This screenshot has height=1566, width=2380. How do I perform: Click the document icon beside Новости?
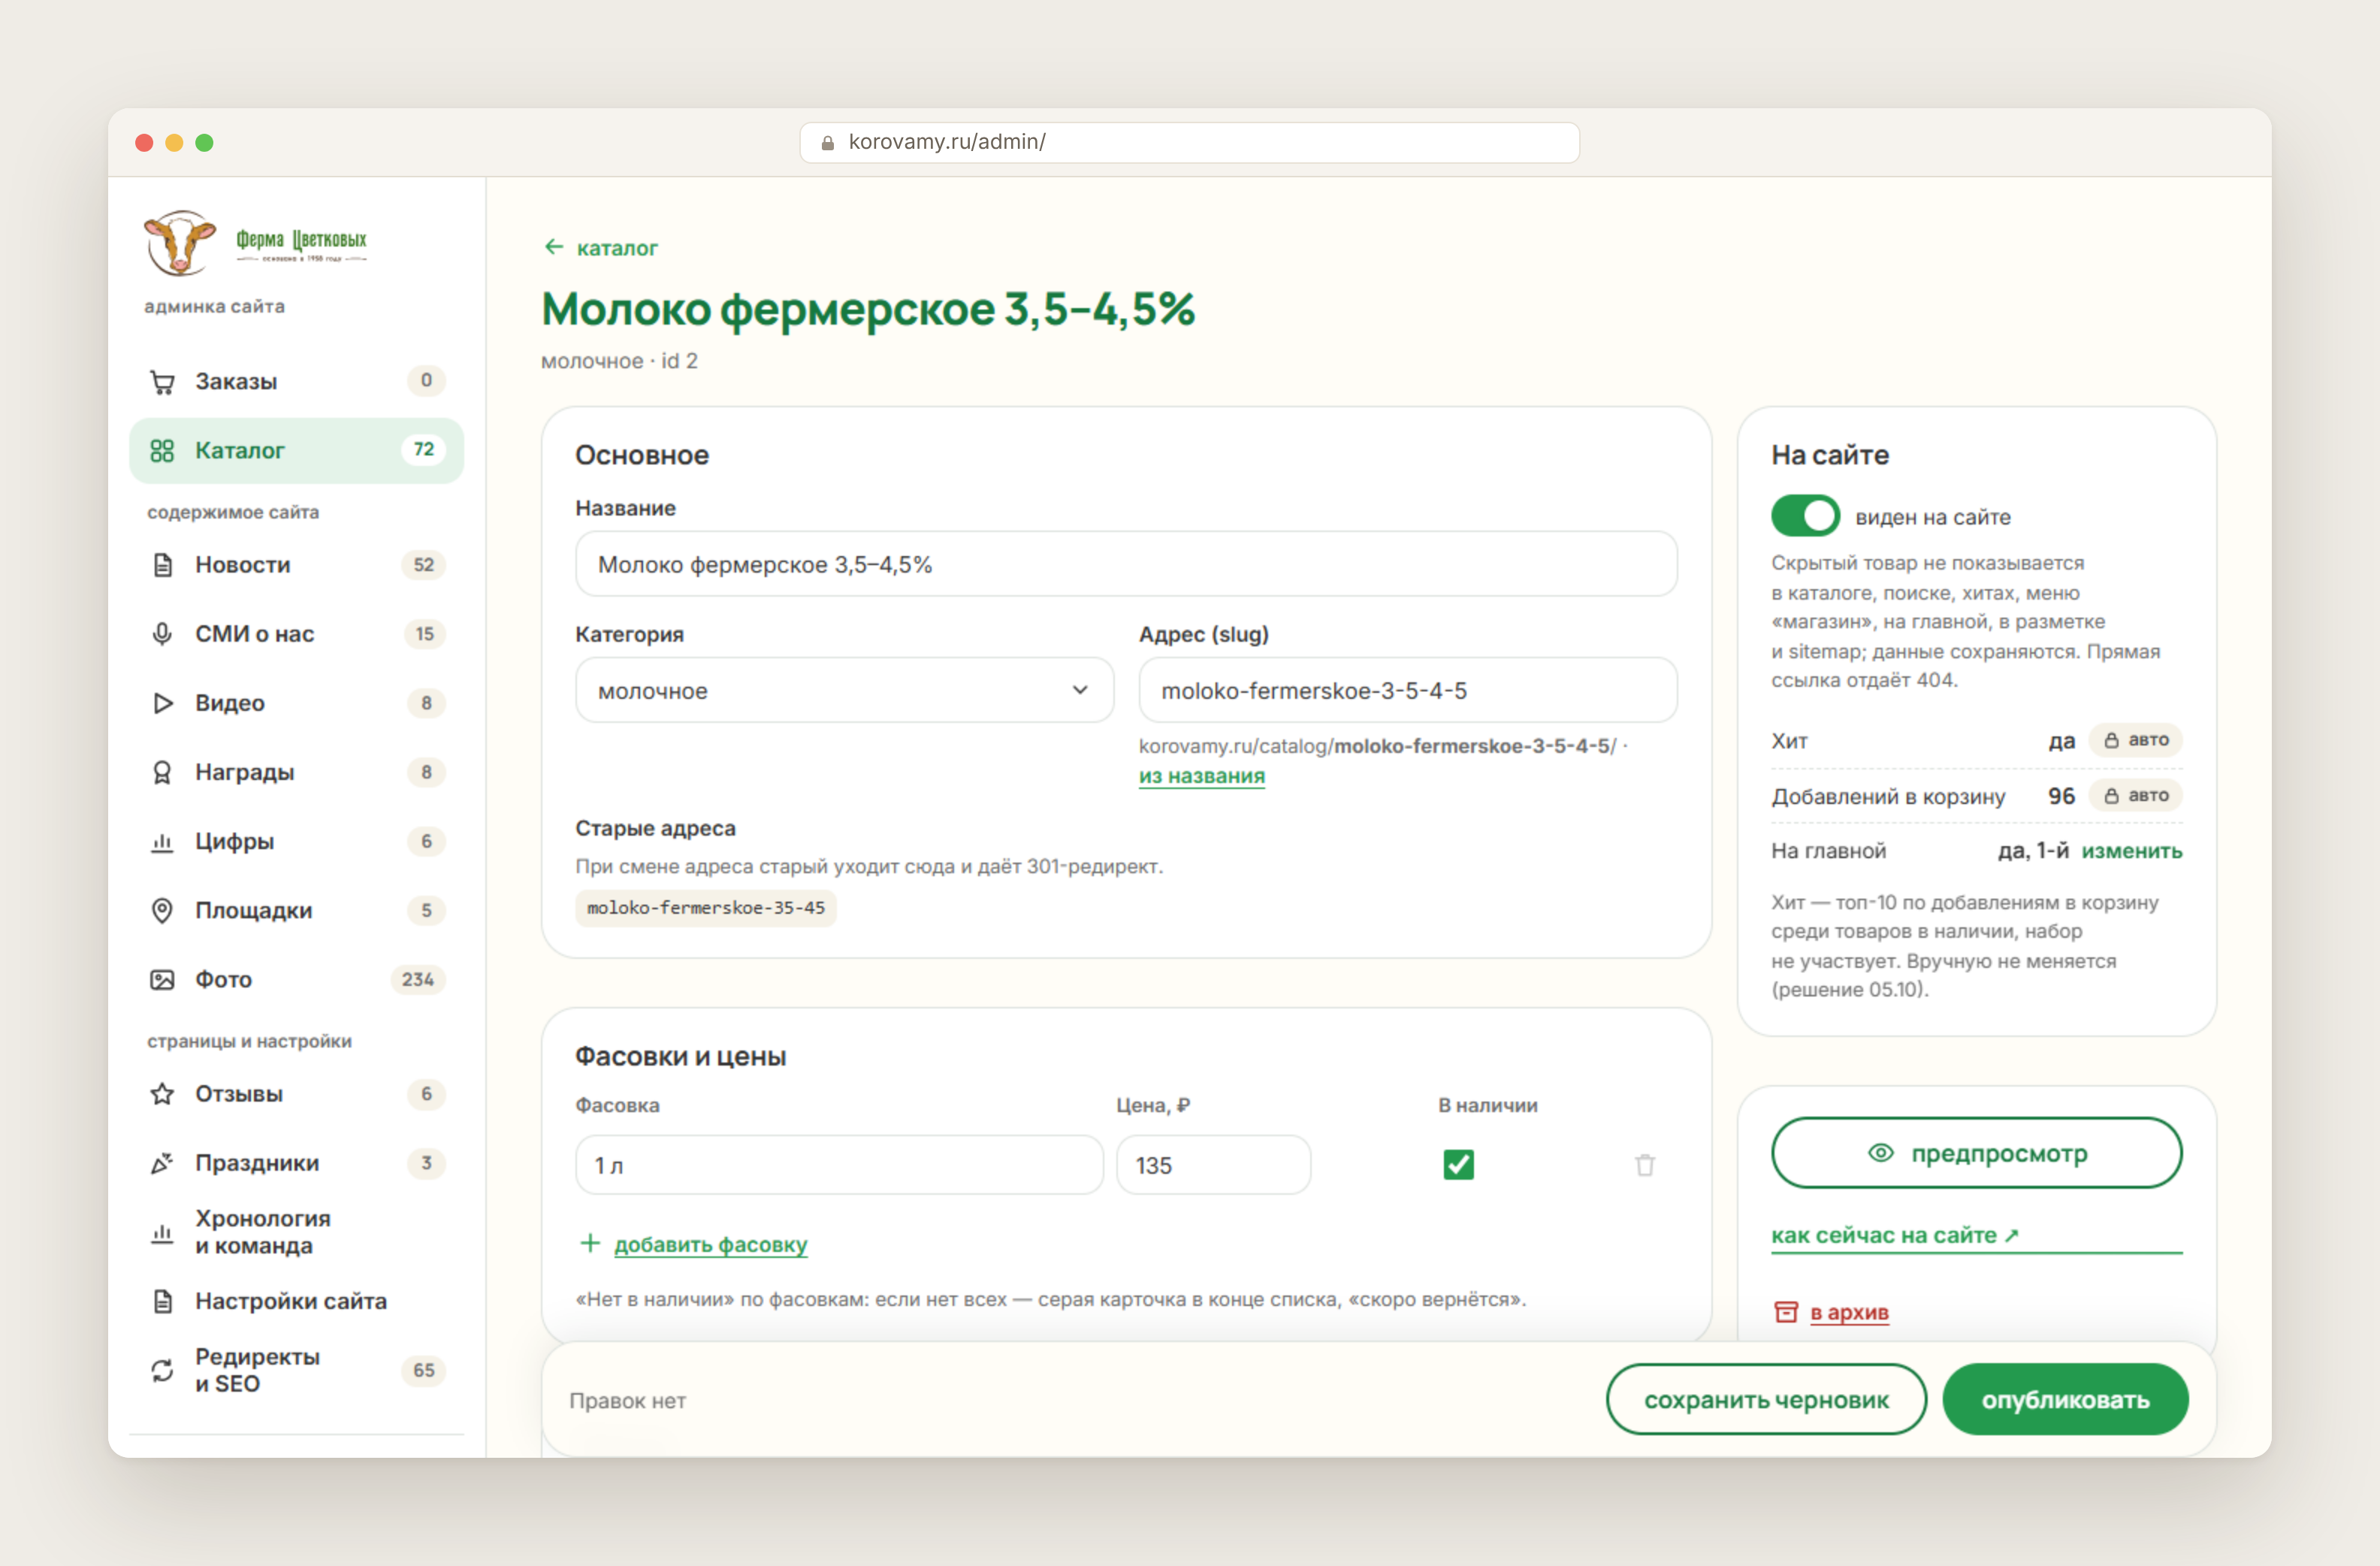pyautogui.click(x=162, y=565)
